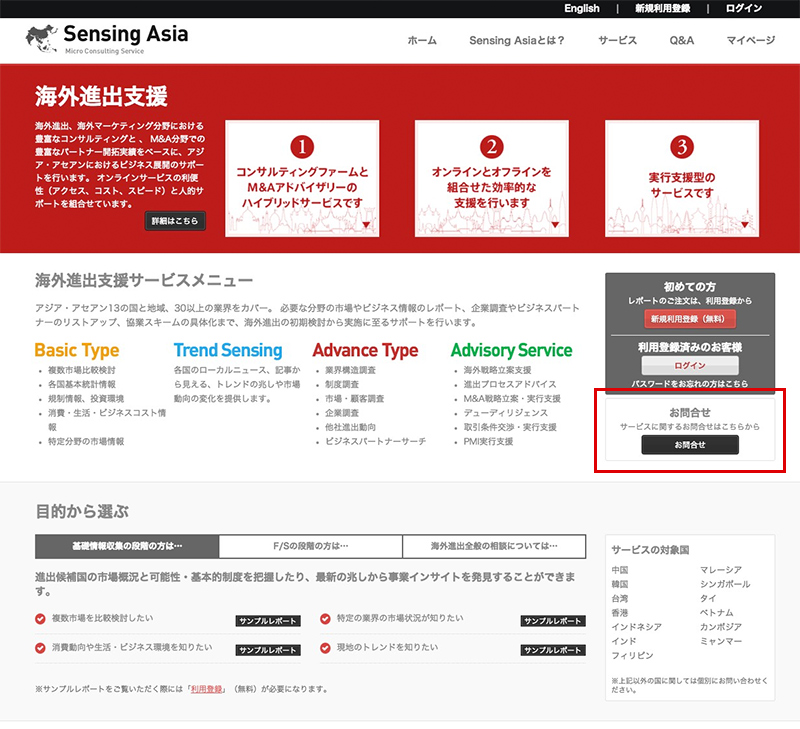This screenshot has height=729, width=800.
Task: Click the 詳細はこちら button
Action: (x=175, y=221)
